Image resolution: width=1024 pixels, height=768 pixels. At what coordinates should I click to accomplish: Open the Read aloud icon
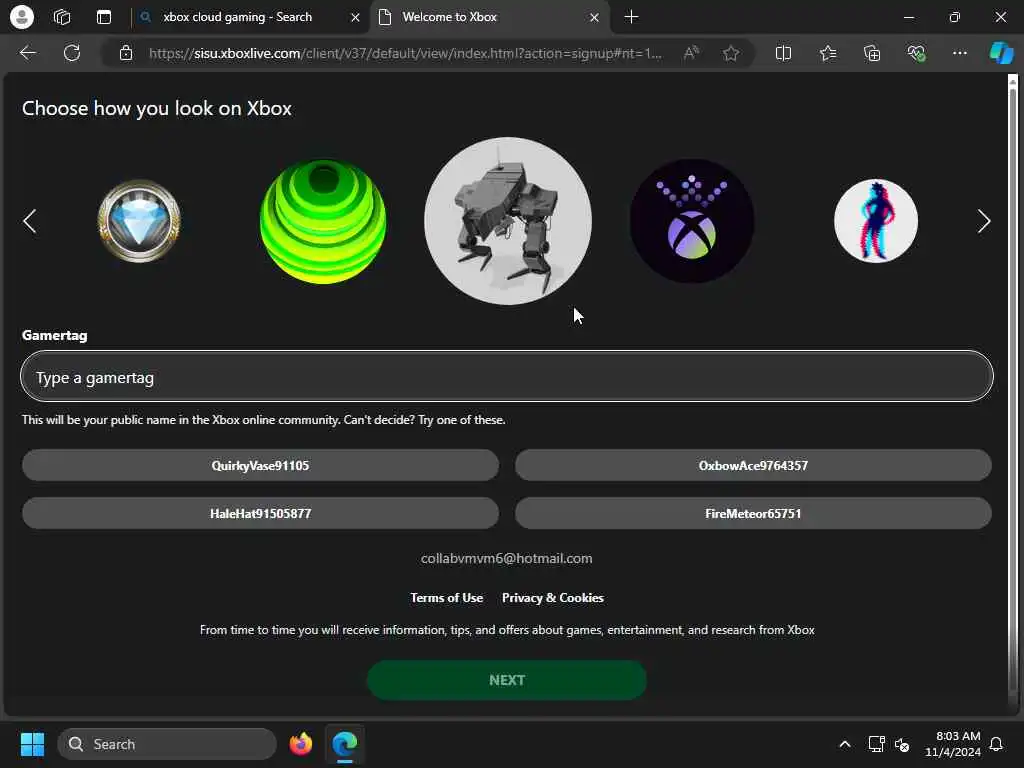pyautogui.click(x=691, y=53)
